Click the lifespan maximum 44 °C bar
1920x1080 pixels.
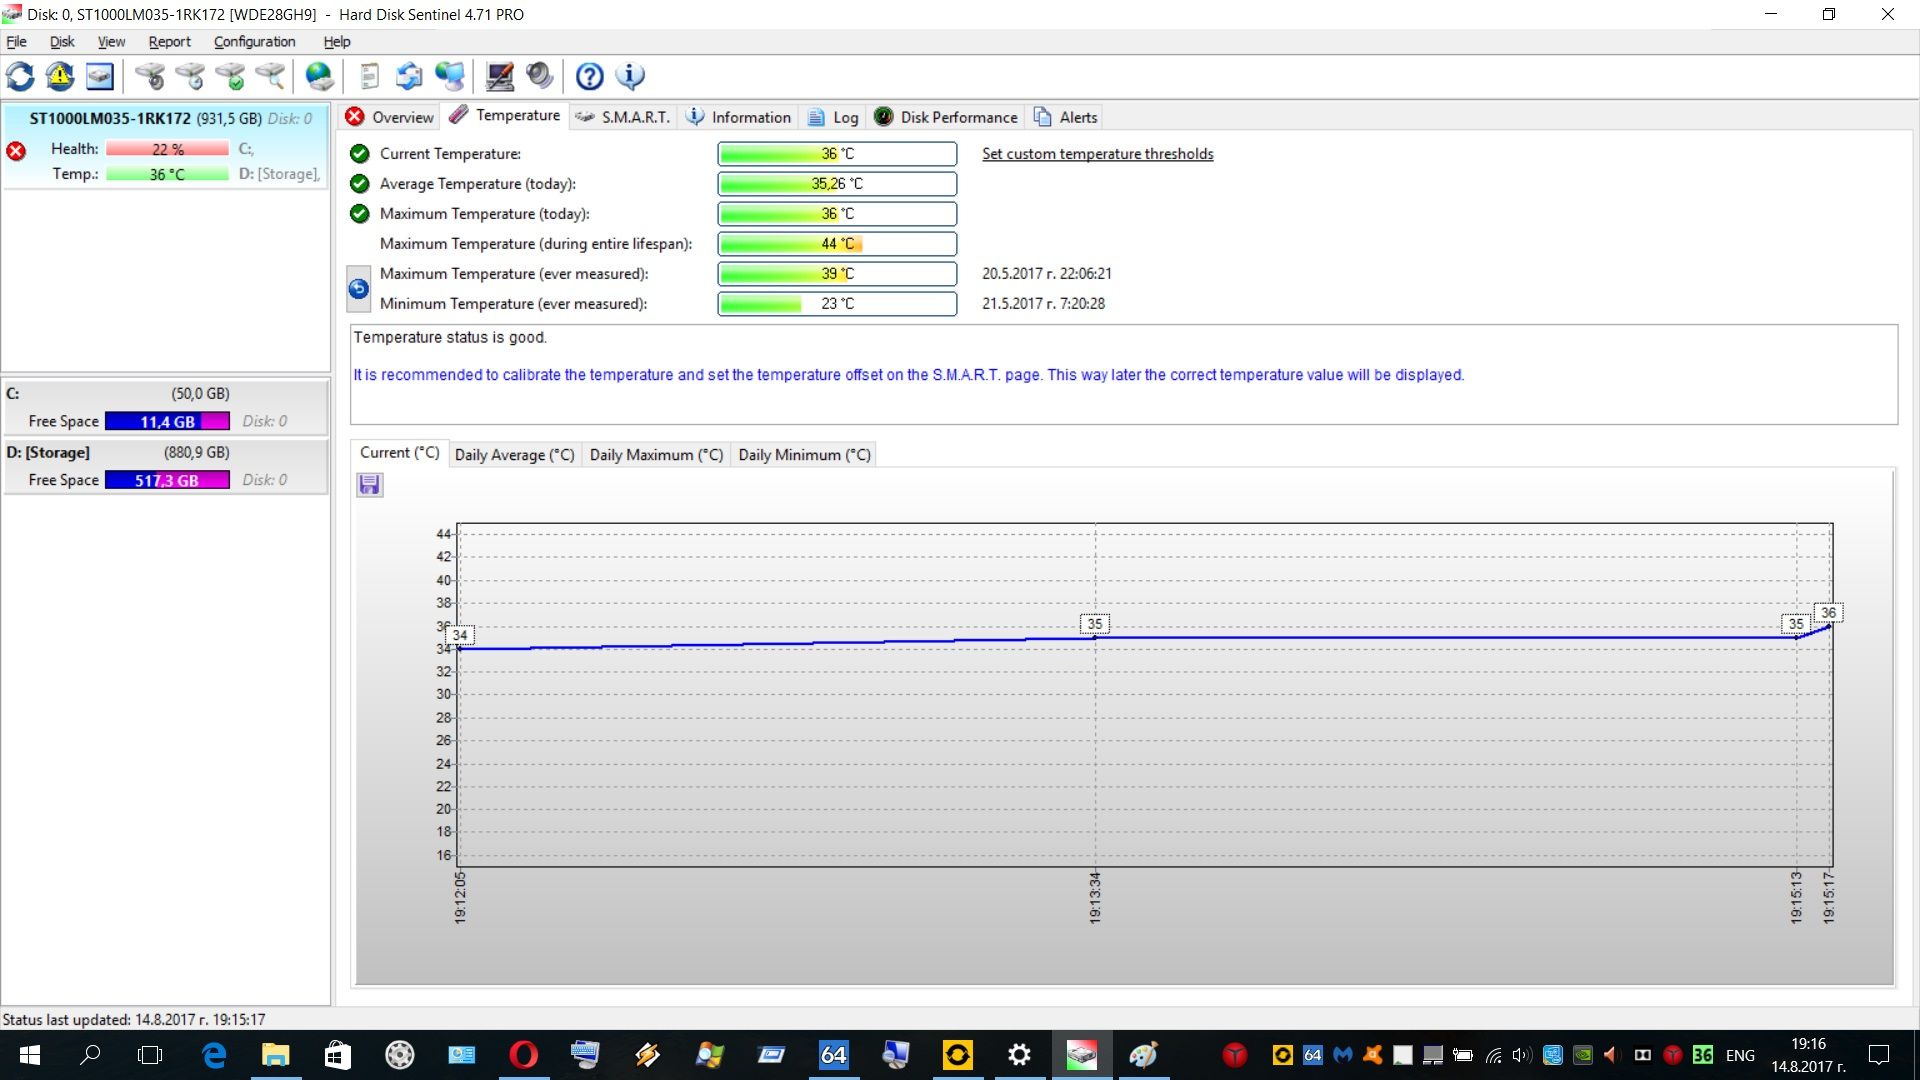point(837,244)
